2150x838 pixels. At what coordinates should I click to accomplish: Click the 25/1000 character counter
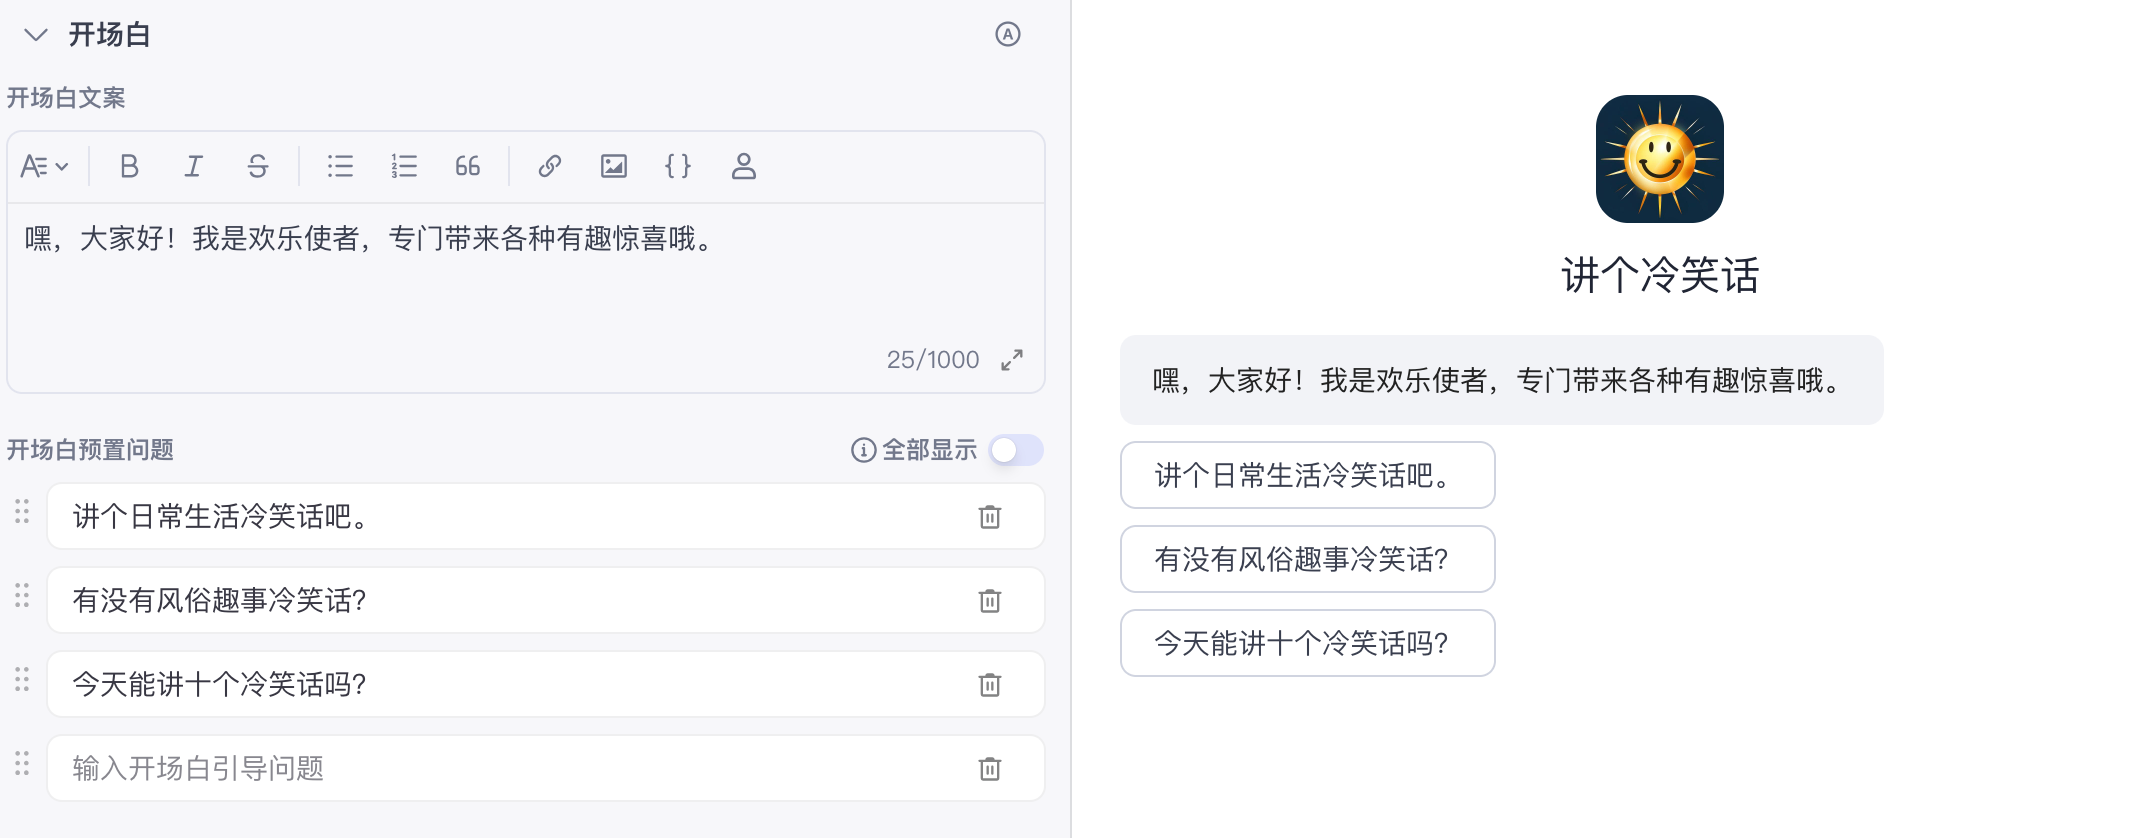[x=933, y=360]
